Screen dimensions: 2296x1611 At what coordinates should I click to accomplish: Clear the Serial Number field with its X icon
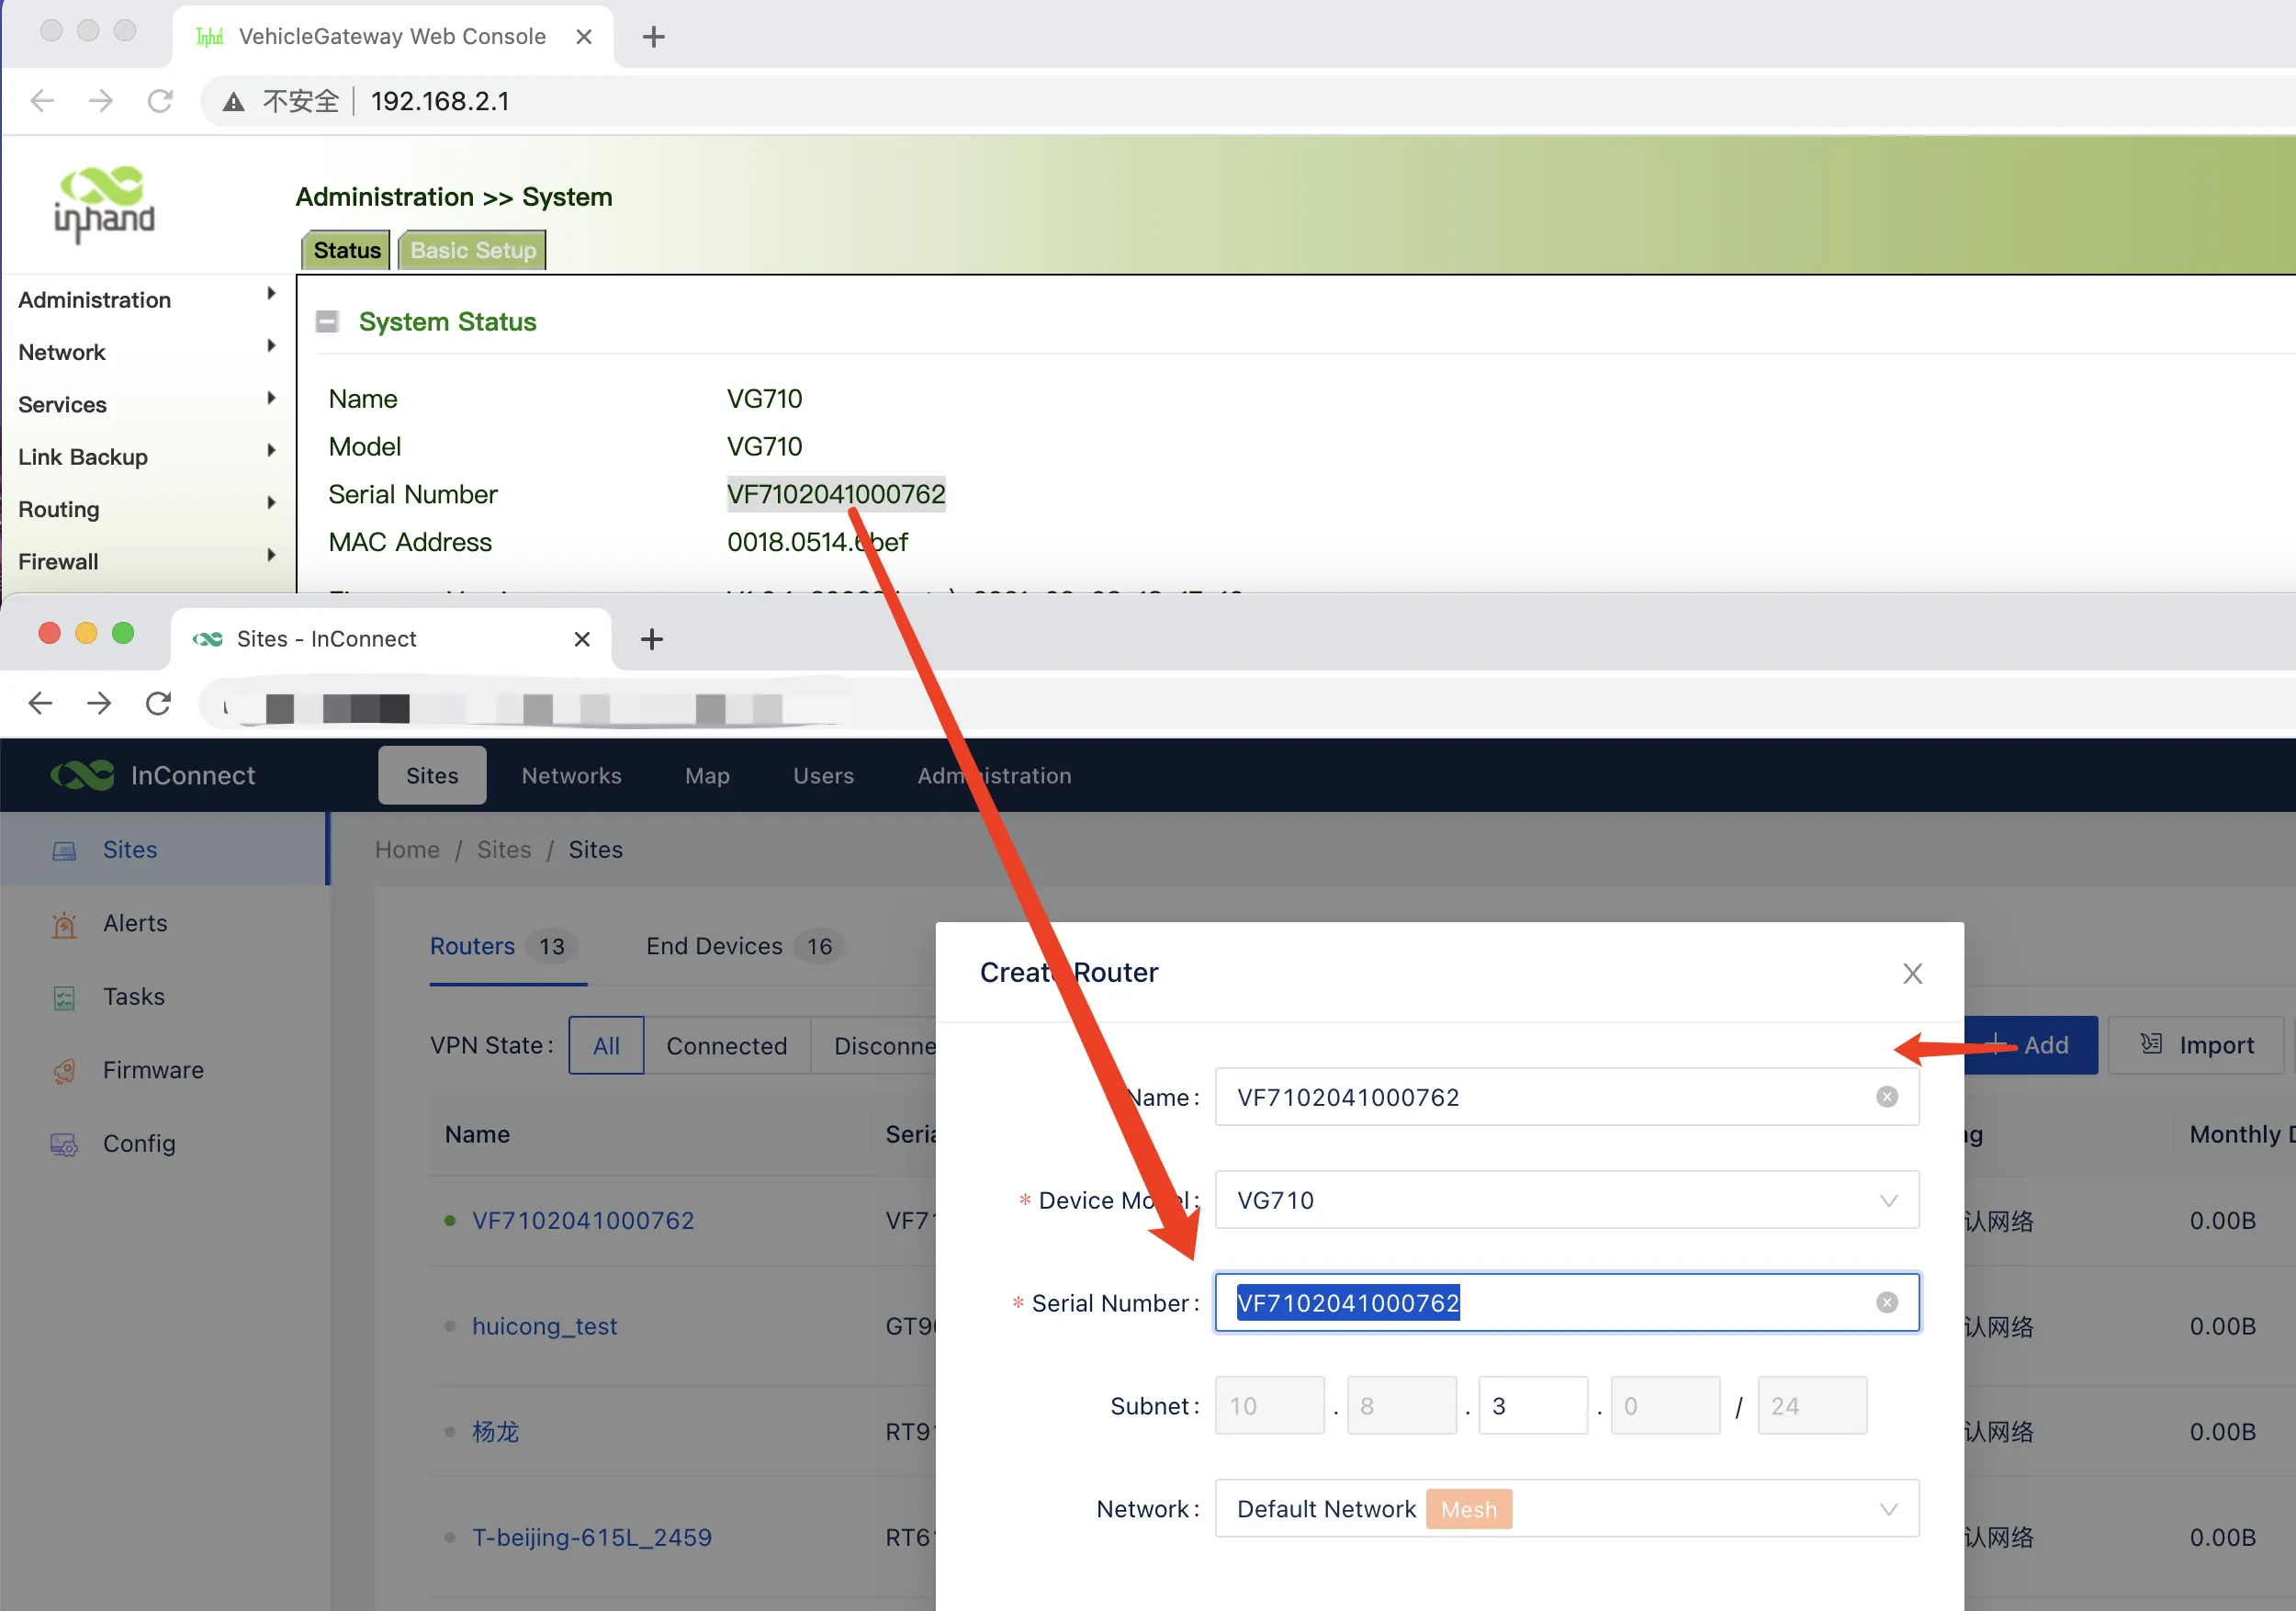(x=1886, y=1302)
